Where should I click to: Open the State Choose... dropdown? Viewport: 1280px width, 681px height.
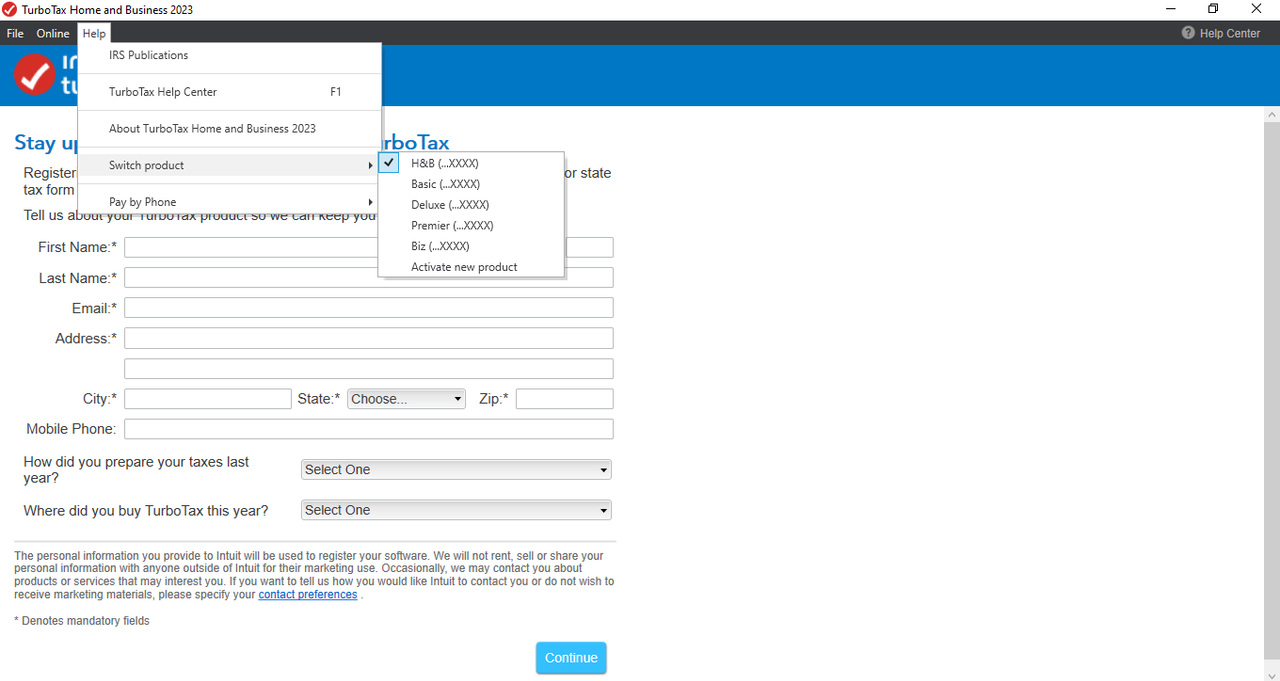click(407, 399)
